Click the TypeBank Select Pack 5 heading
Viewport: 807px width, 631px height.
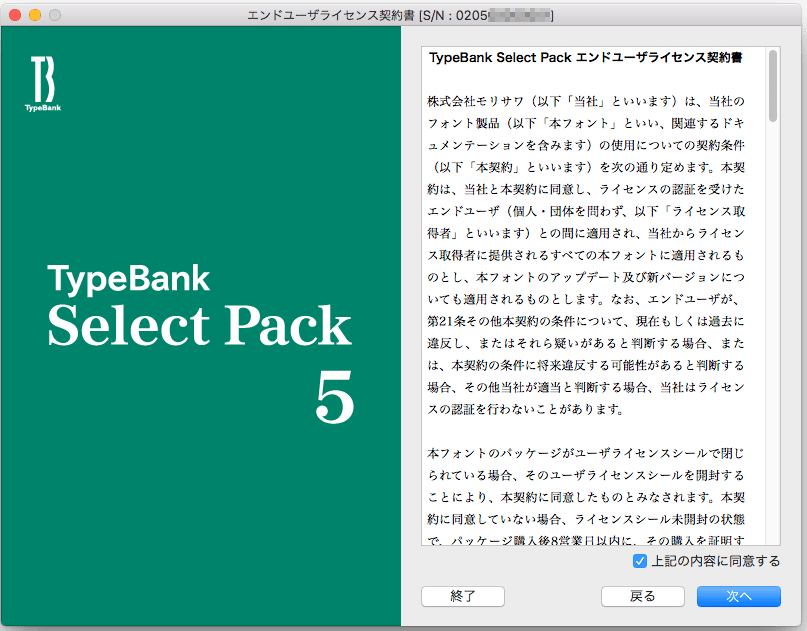click(201, 343)
